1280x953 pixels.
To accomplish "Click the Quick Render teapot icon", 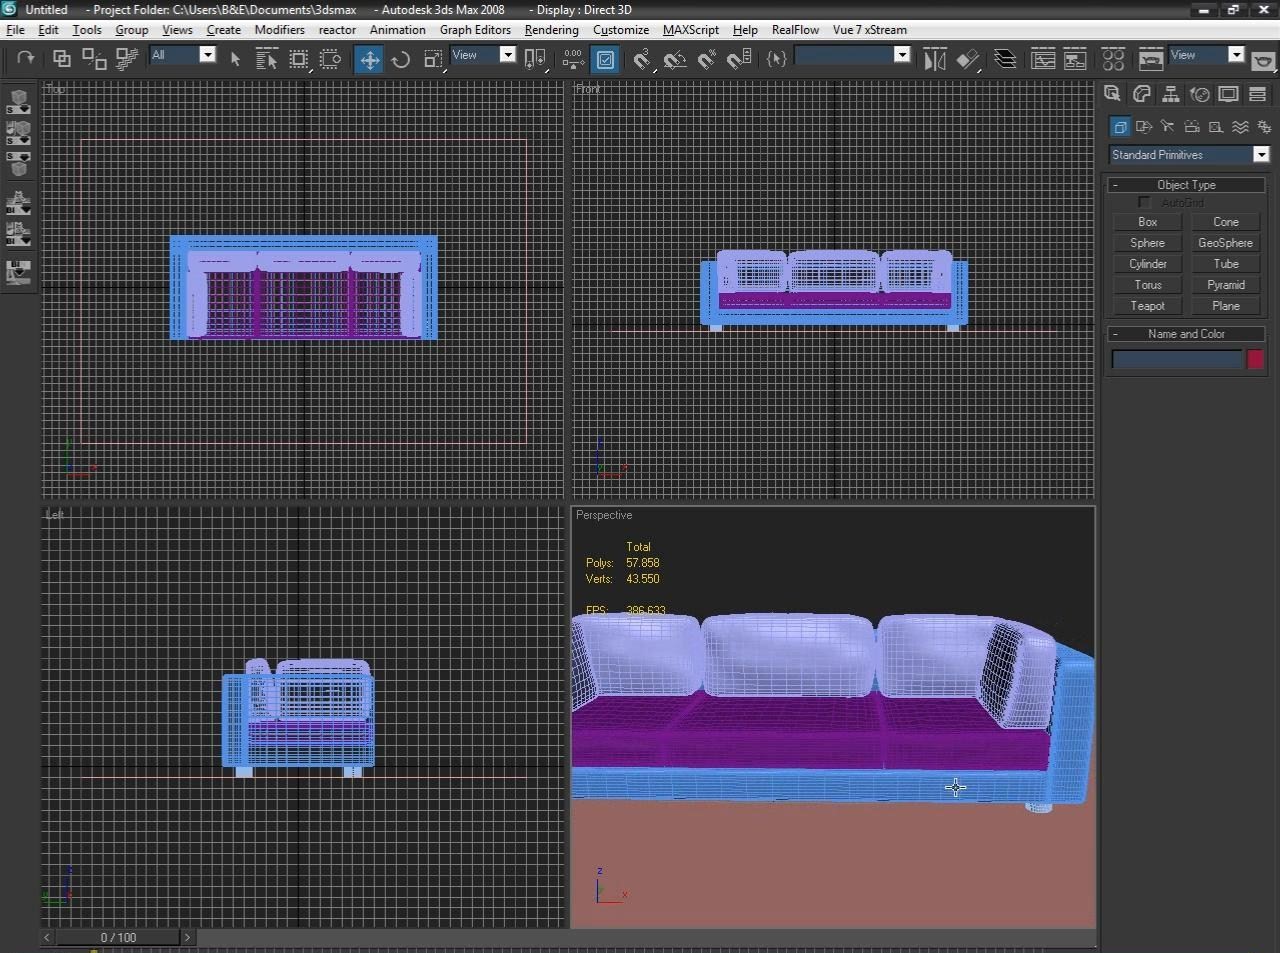I will pos(1263,60).
